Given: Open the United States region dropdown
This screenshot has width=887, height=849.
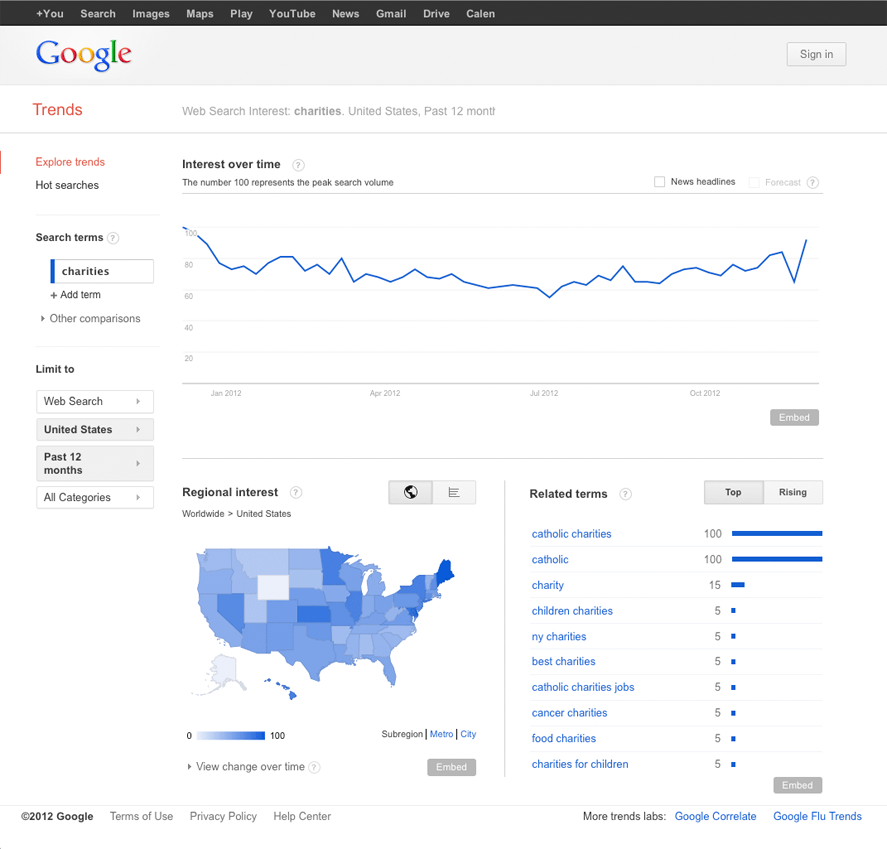Looking at the screenshot, I should 95,430.
